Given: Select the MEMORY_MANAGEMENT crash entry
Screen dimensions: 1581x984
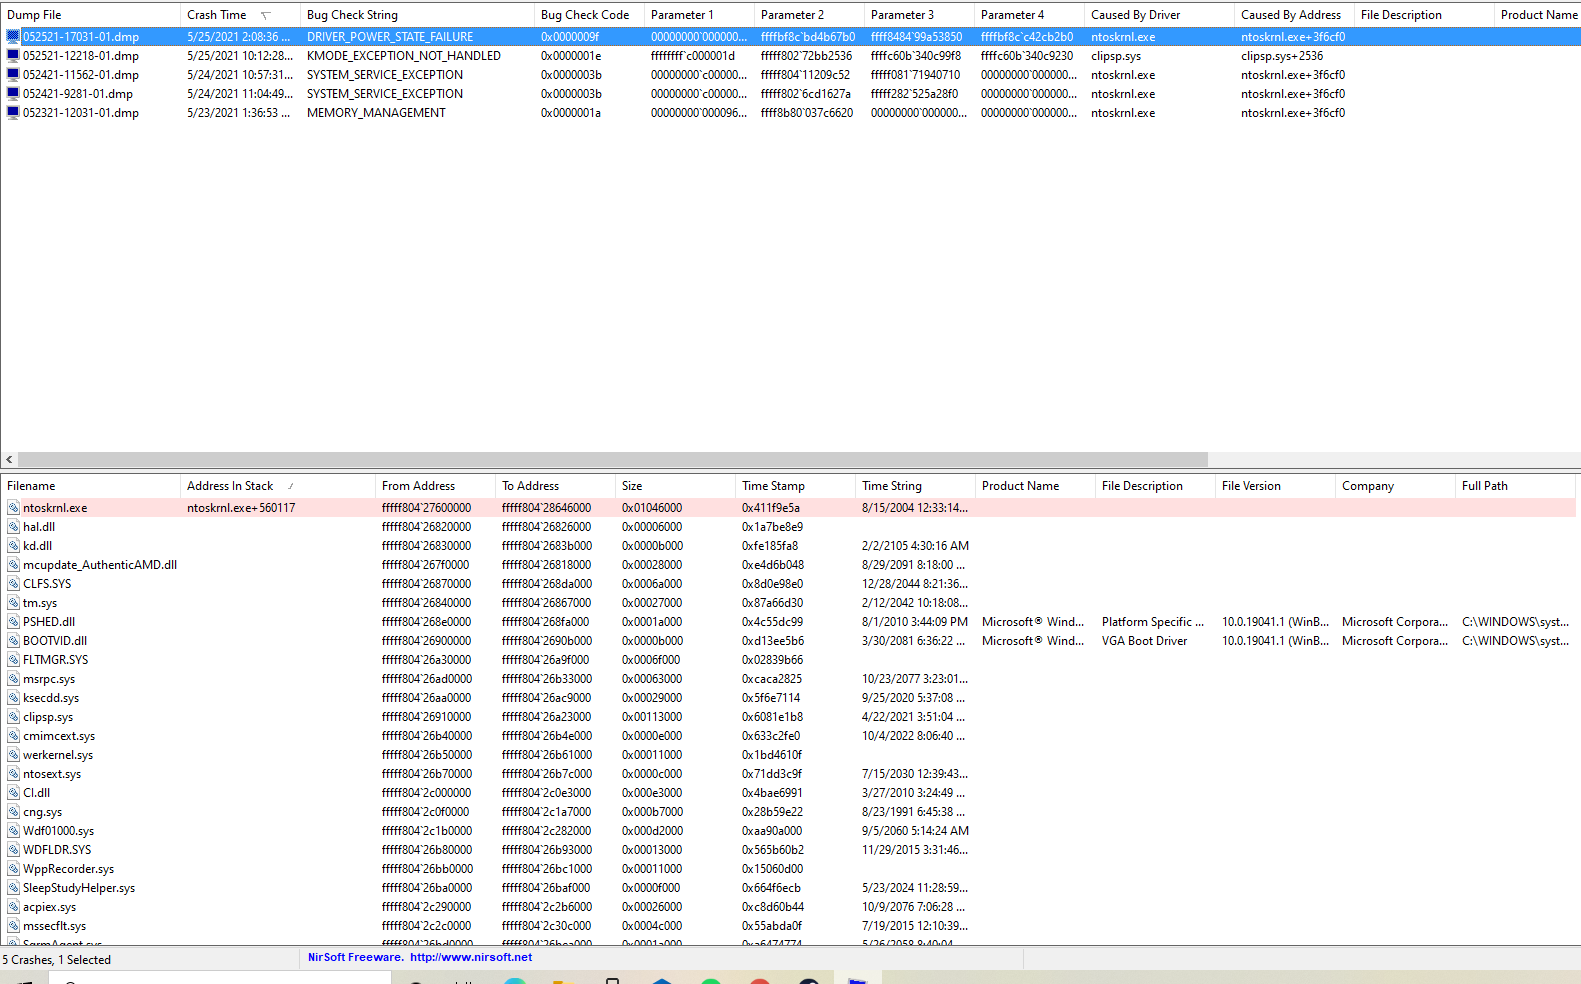Looking at the screenshot, I should coord(790,113).
